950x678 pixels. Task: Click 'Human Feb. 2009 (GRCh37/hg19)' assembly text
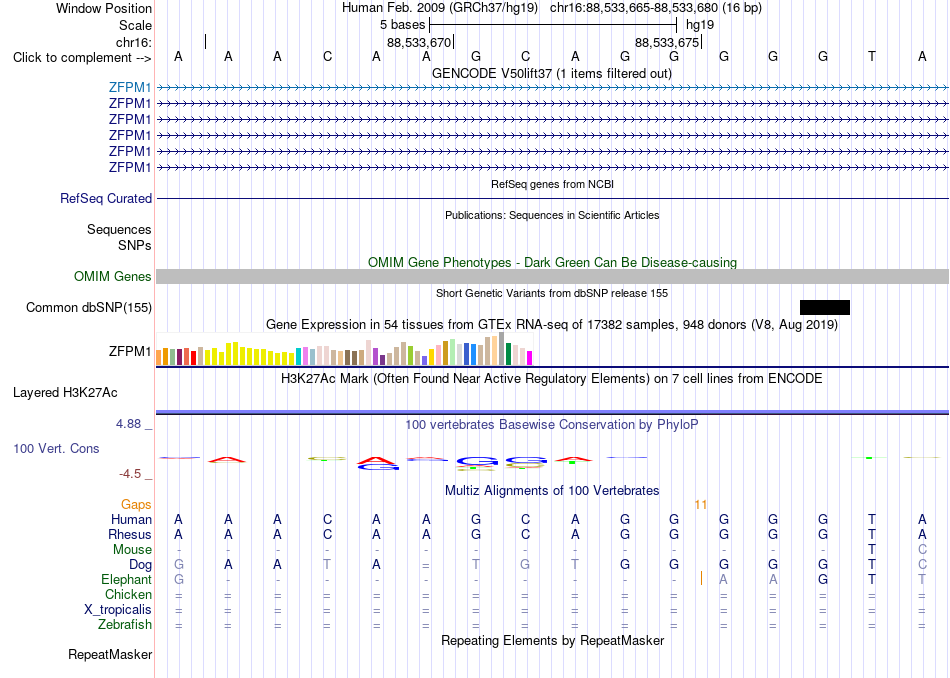point(440,8)
